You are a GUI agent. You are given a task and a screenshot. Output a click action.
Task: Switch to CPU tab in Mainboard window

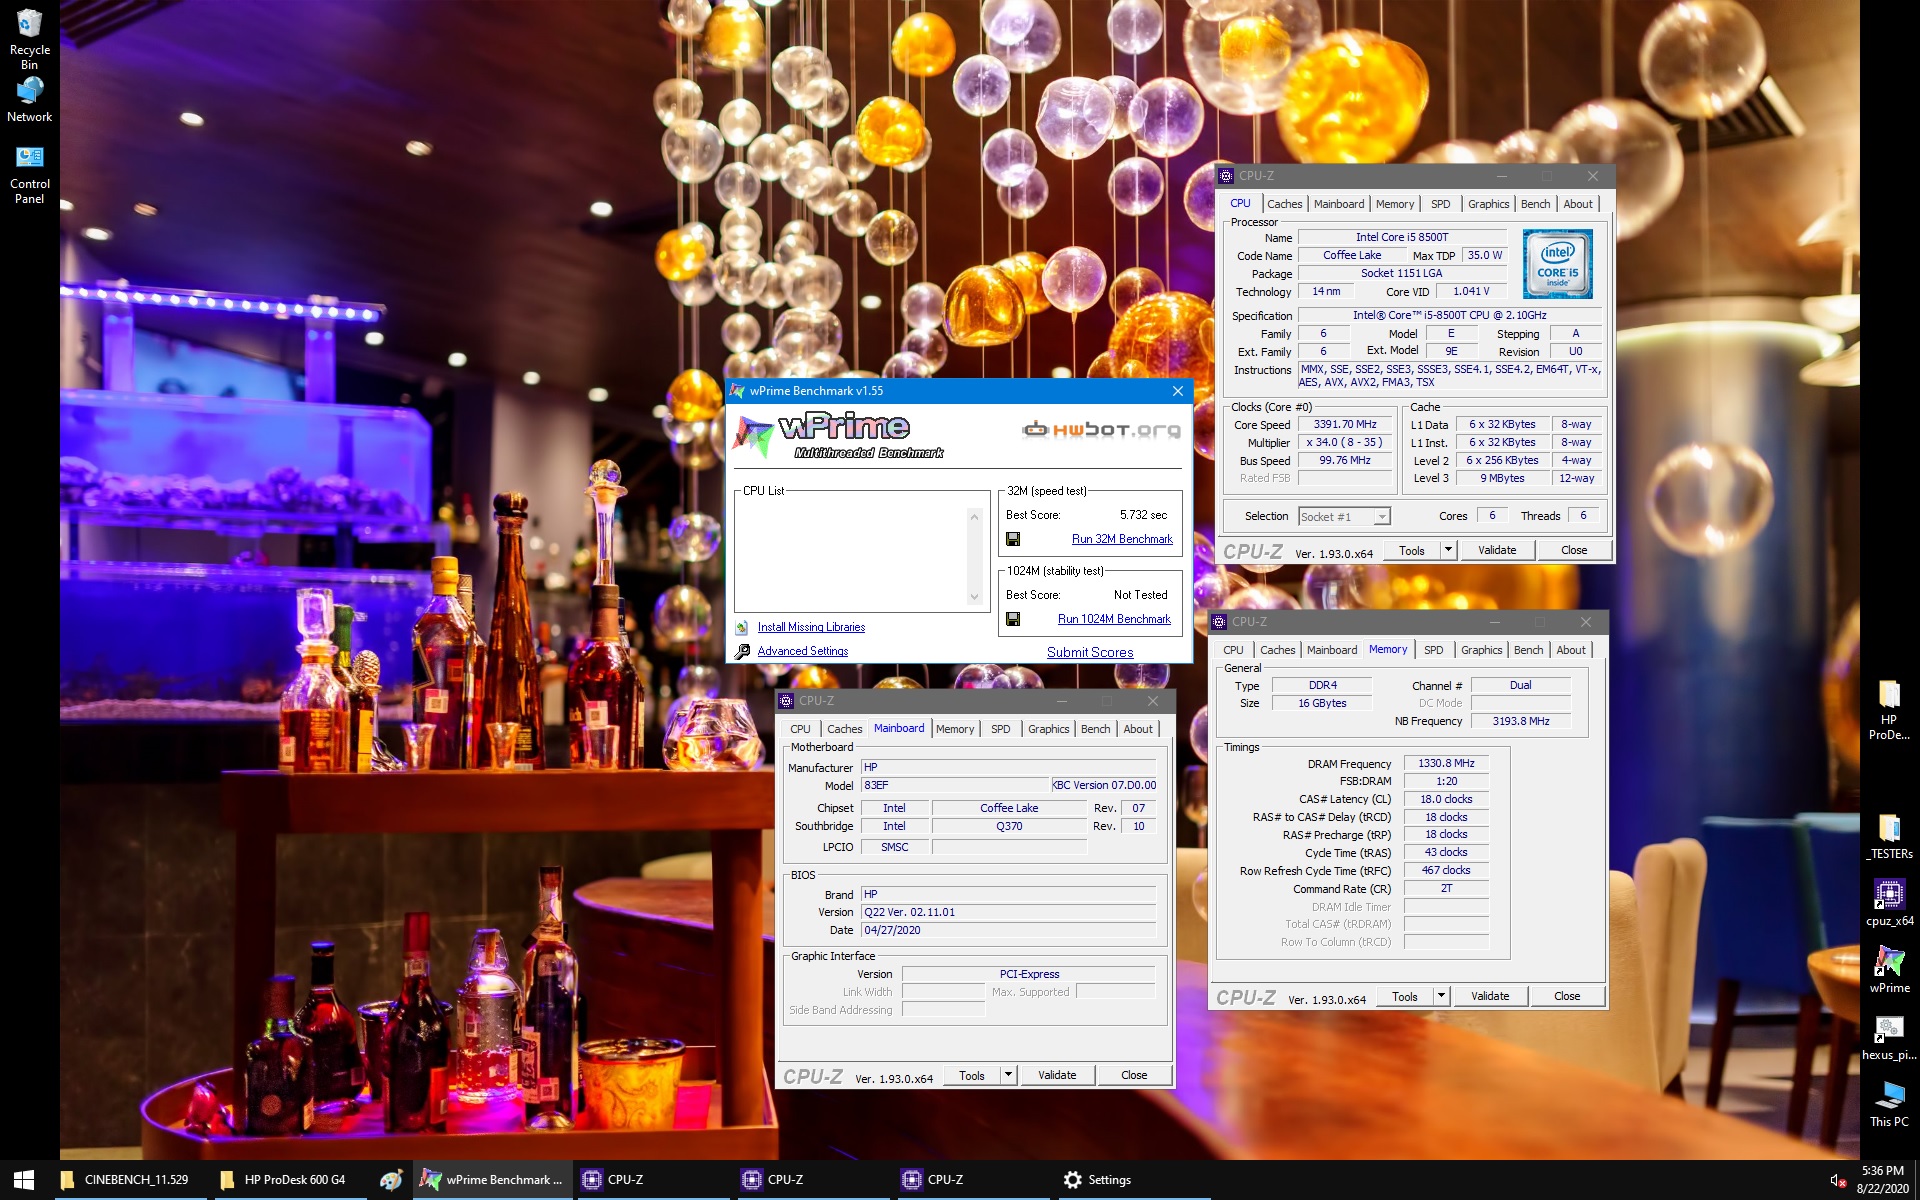[x=800, y=729]
